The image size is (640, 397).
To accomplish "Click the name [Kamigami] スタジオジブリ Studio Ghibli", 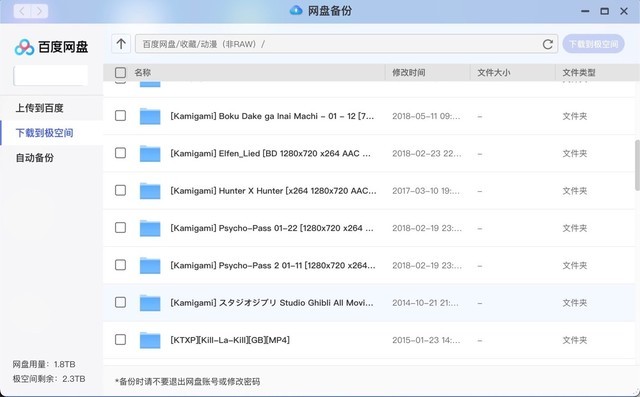I will [272, 303].
